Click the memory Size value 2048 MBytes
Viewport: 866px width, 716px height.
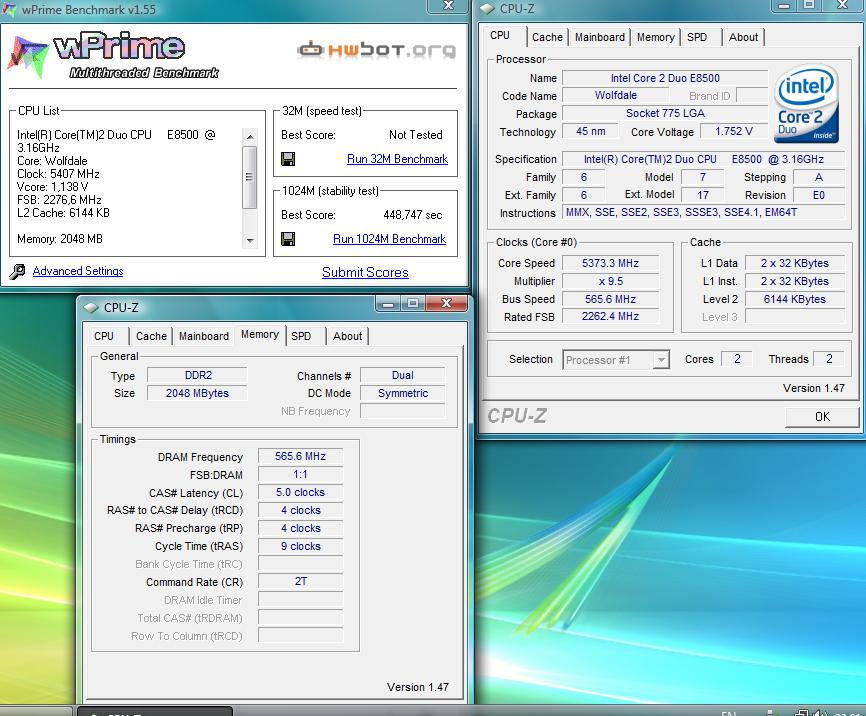(197, 393)
